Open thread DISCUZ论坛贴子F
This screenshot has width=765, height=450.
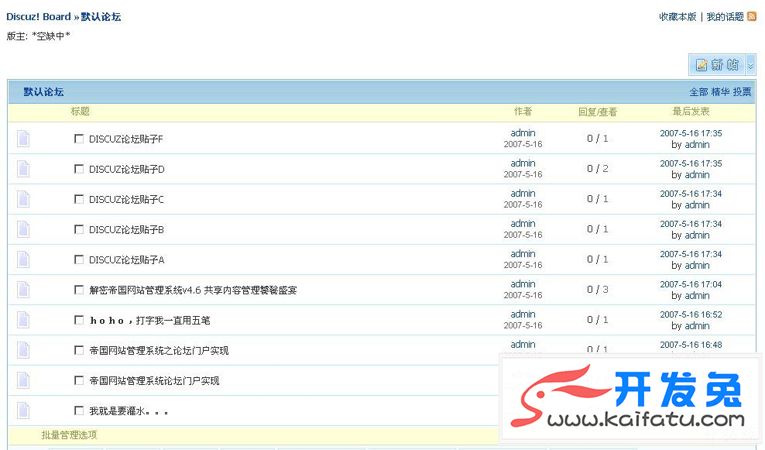point(126,139)
